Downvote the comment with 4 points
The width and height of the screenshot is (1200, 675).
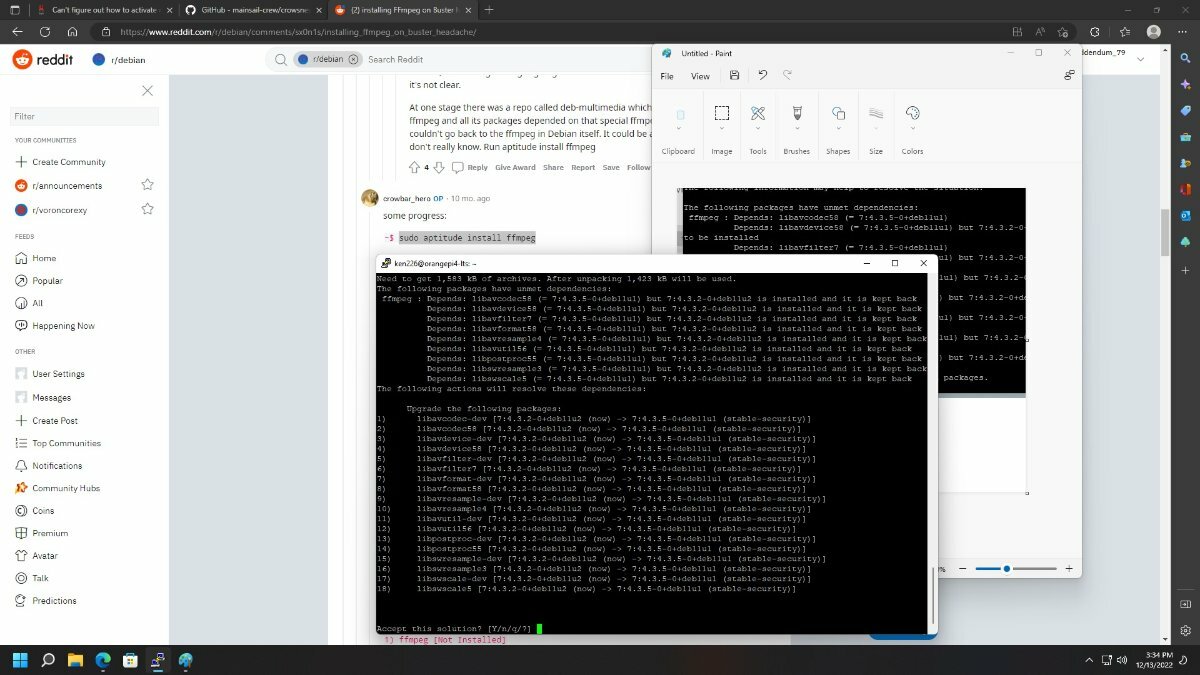coord(438,168)
